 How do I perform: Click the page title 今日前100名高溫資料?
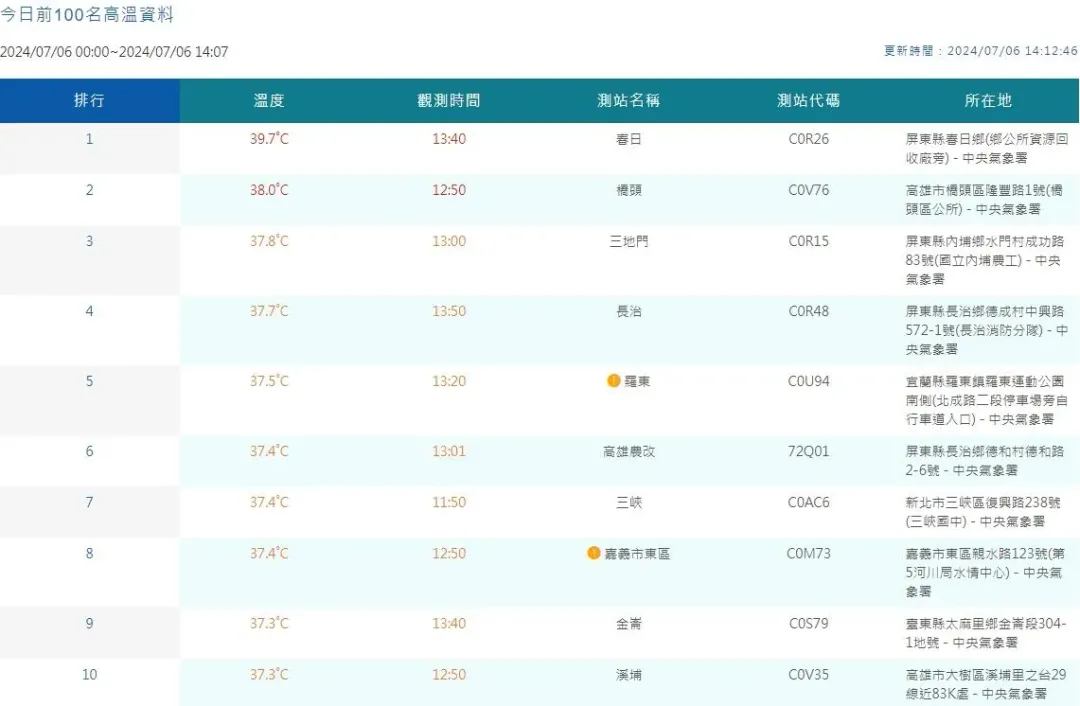point(87,15)
